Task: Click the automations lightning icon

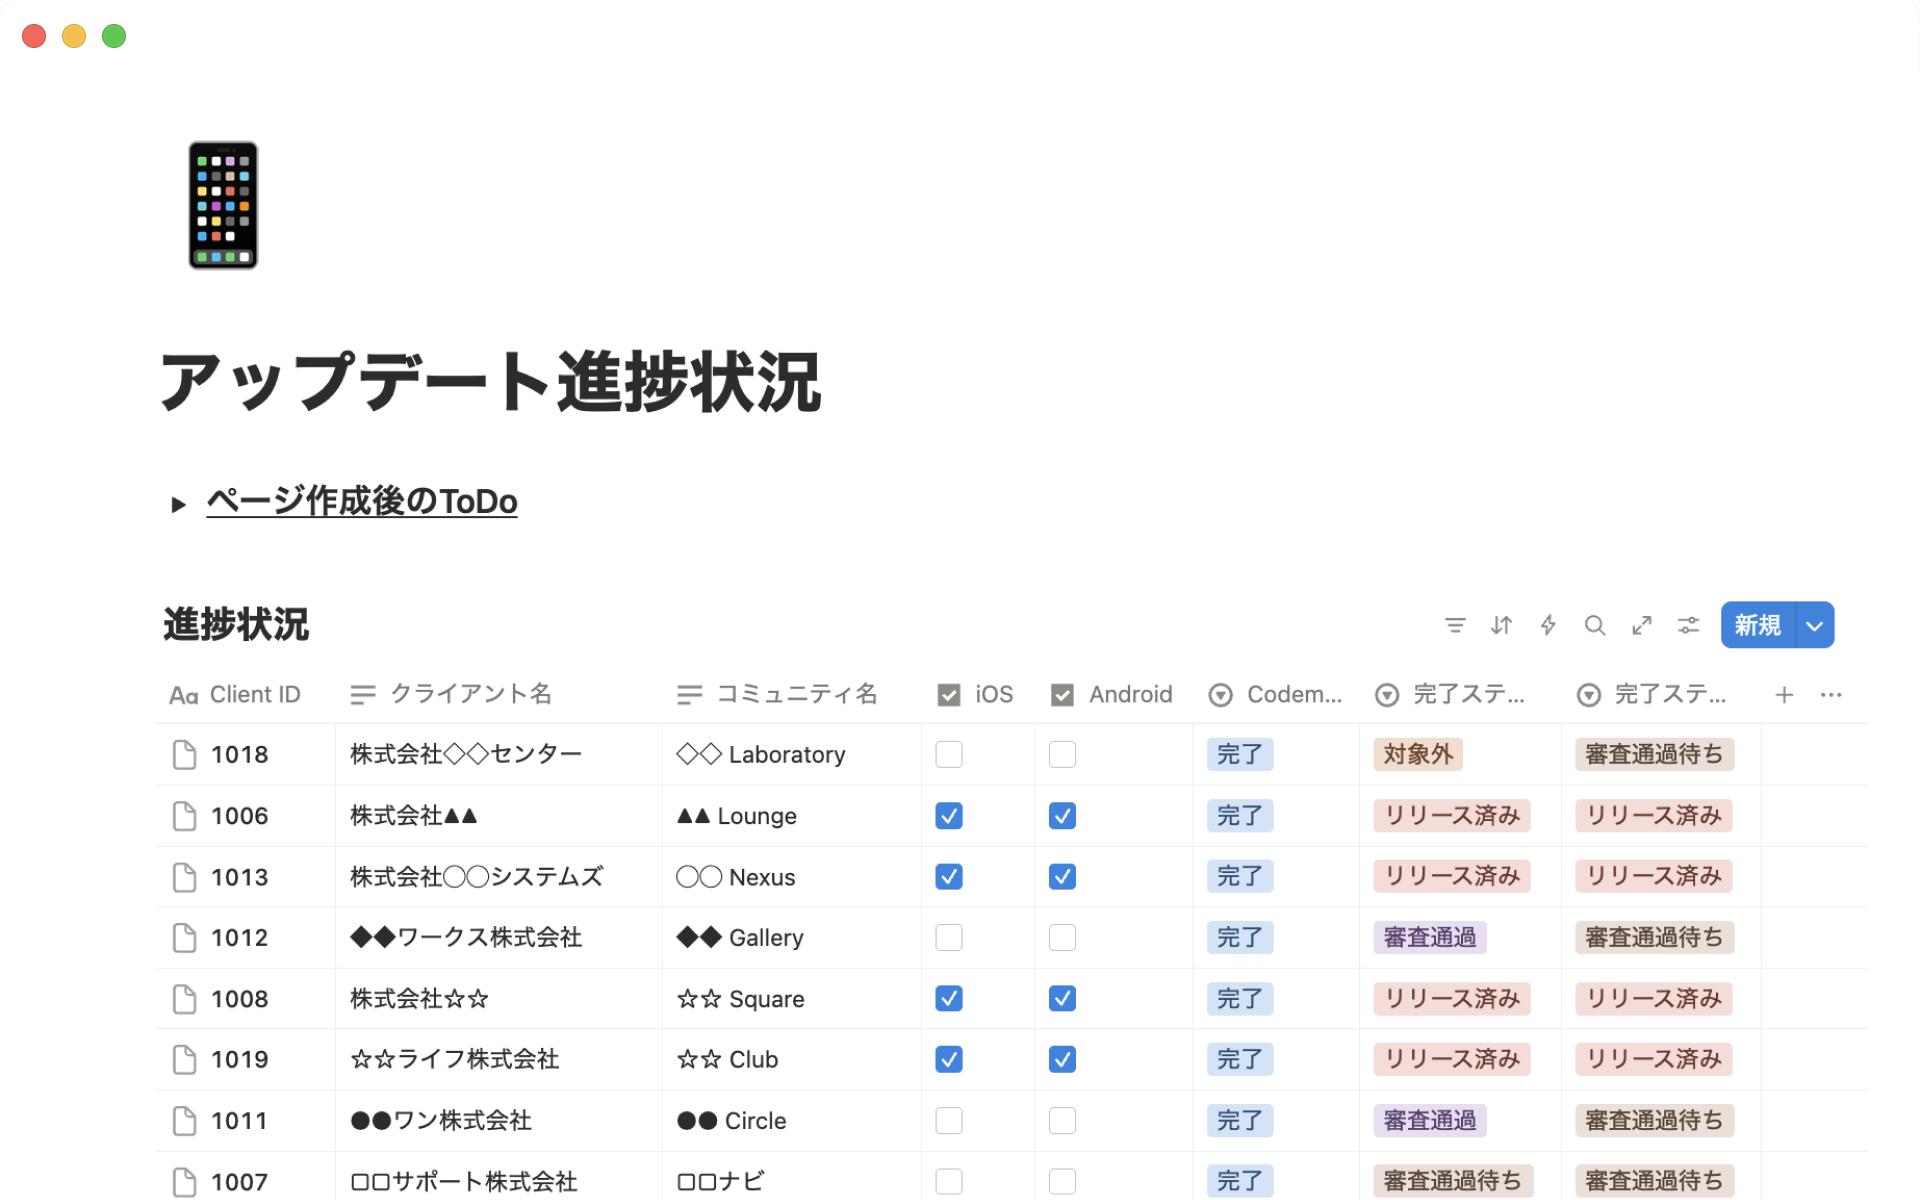Action: click(x=1548, y=625)
